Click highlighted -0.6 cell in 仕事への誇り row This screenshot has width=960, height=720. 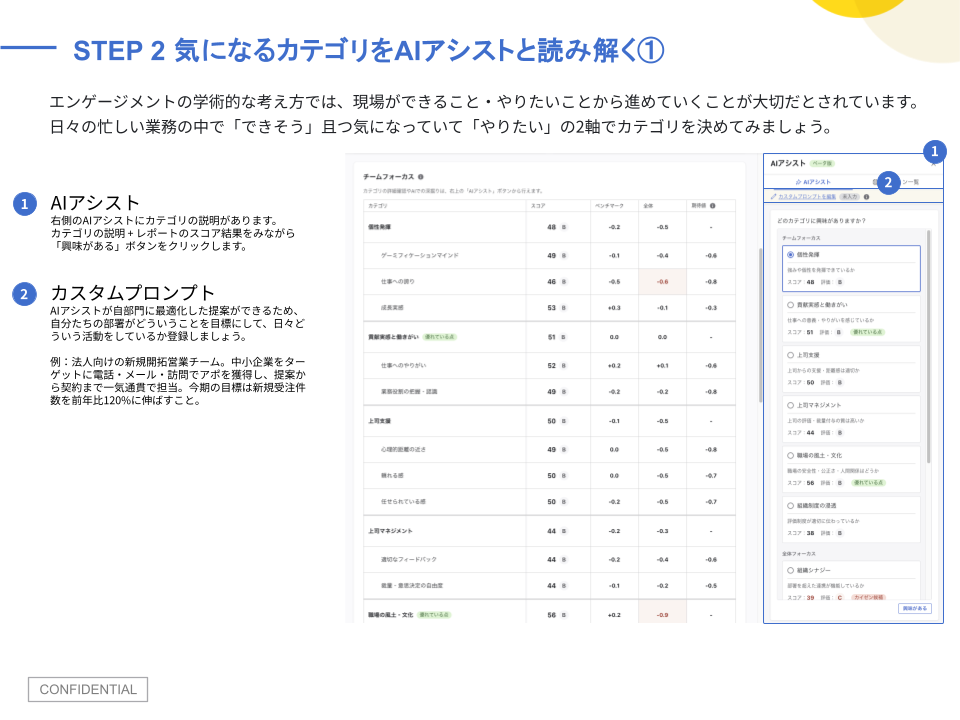[x=662, y=282]
